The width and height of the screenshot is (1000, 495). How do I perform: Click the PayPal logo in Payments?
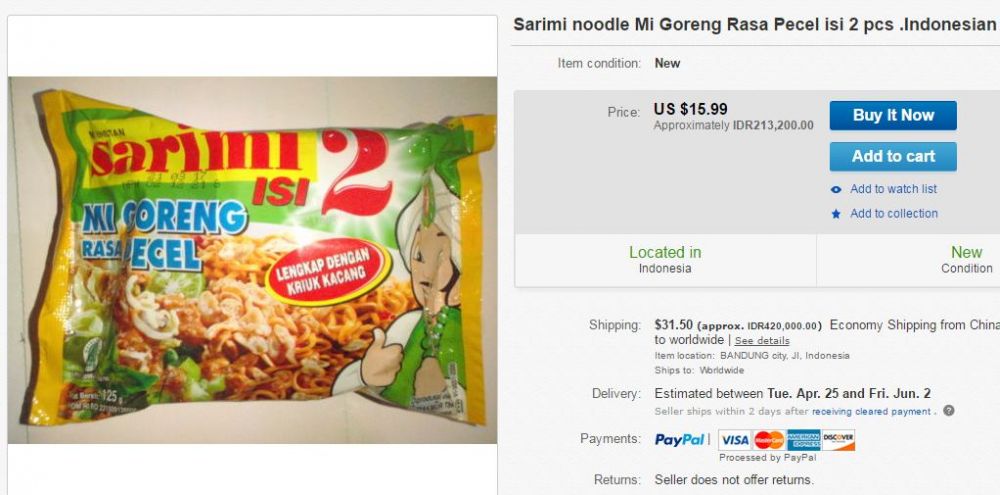point(680,440)
